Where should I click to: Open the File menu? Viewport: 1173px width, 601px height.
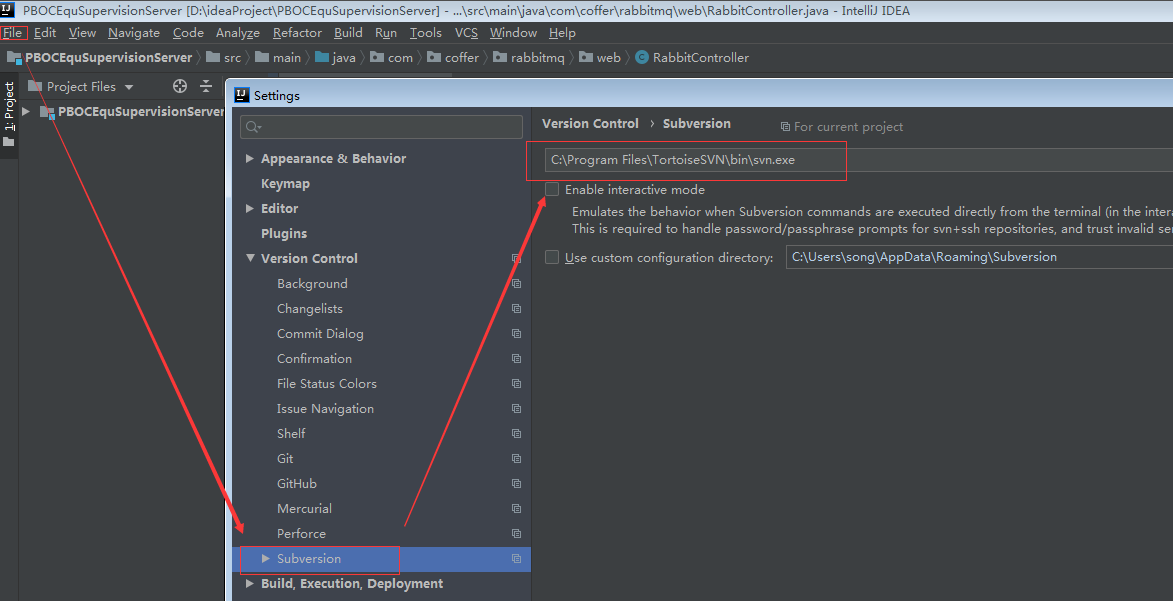click(x=13, y=33)
